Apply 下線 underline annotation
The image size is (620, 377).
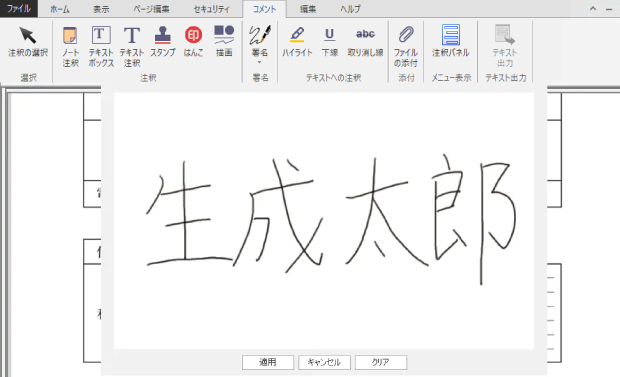(x=329, y=42)
